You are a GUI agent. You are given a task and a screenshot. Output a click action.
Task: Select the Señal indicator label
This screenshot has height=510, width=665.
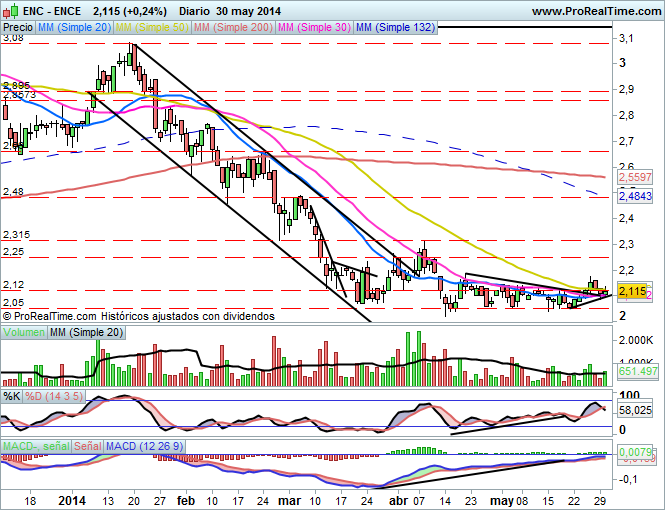88,444
